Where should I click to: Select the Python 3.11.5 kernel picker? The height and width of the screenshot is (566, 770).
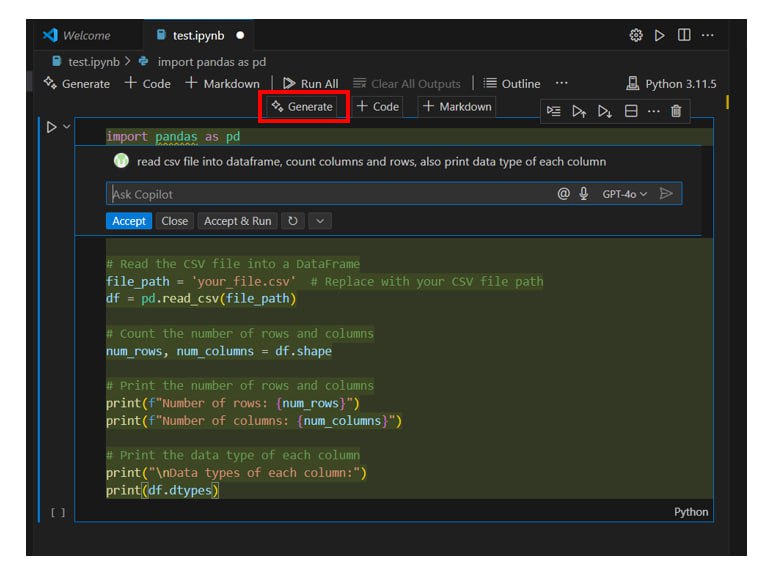click(x=671, y=83)
